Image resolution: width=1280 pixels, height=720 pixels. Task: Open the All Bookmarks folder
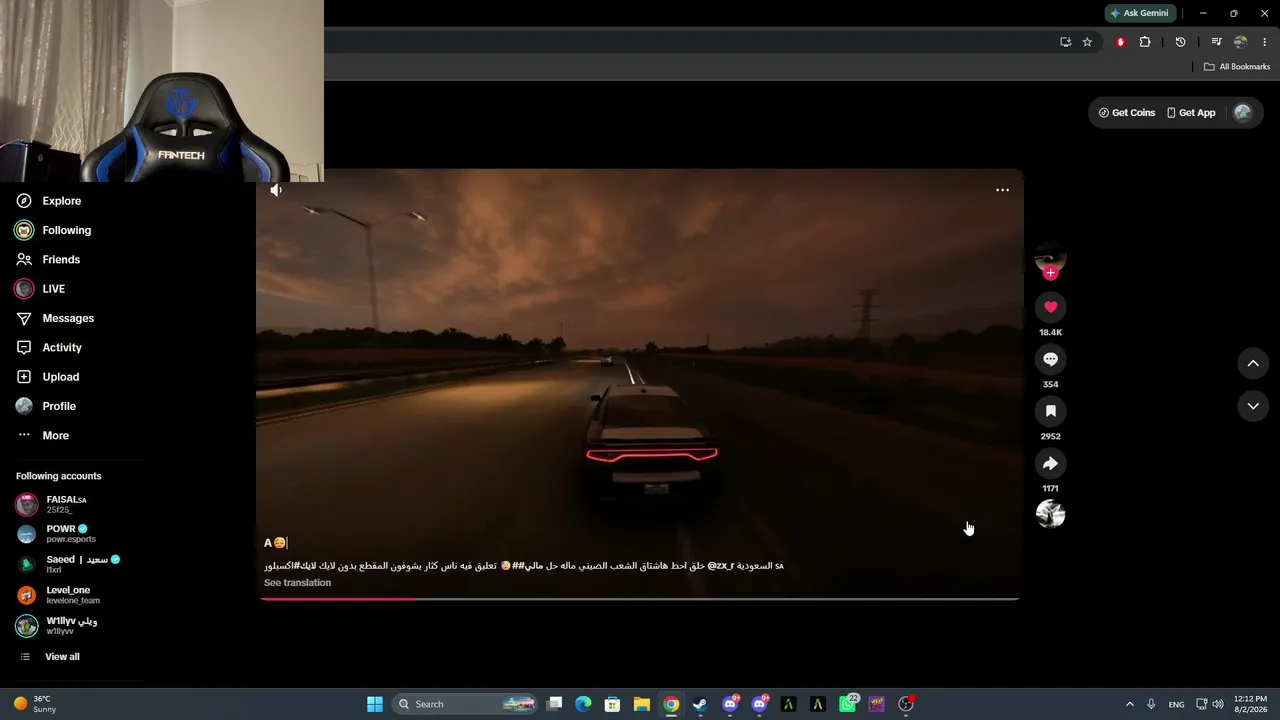point(1237,67)
